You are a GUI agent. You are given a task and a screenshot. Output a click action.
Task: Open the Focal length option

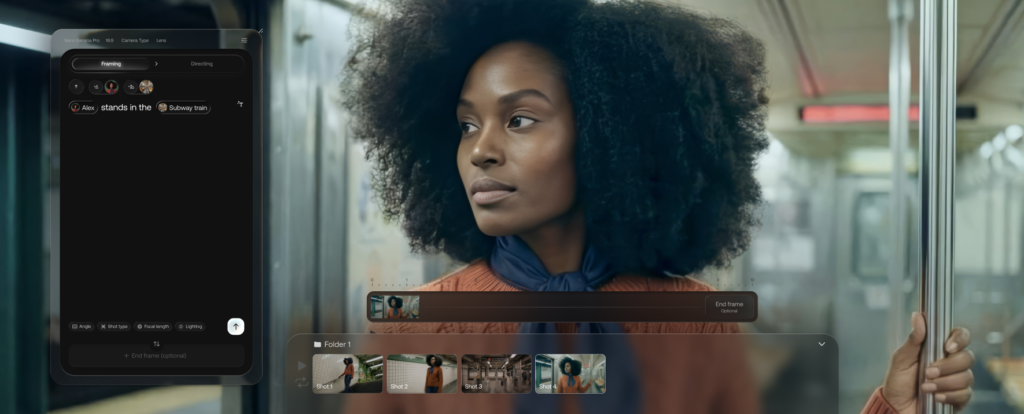(x=153, y=326)
